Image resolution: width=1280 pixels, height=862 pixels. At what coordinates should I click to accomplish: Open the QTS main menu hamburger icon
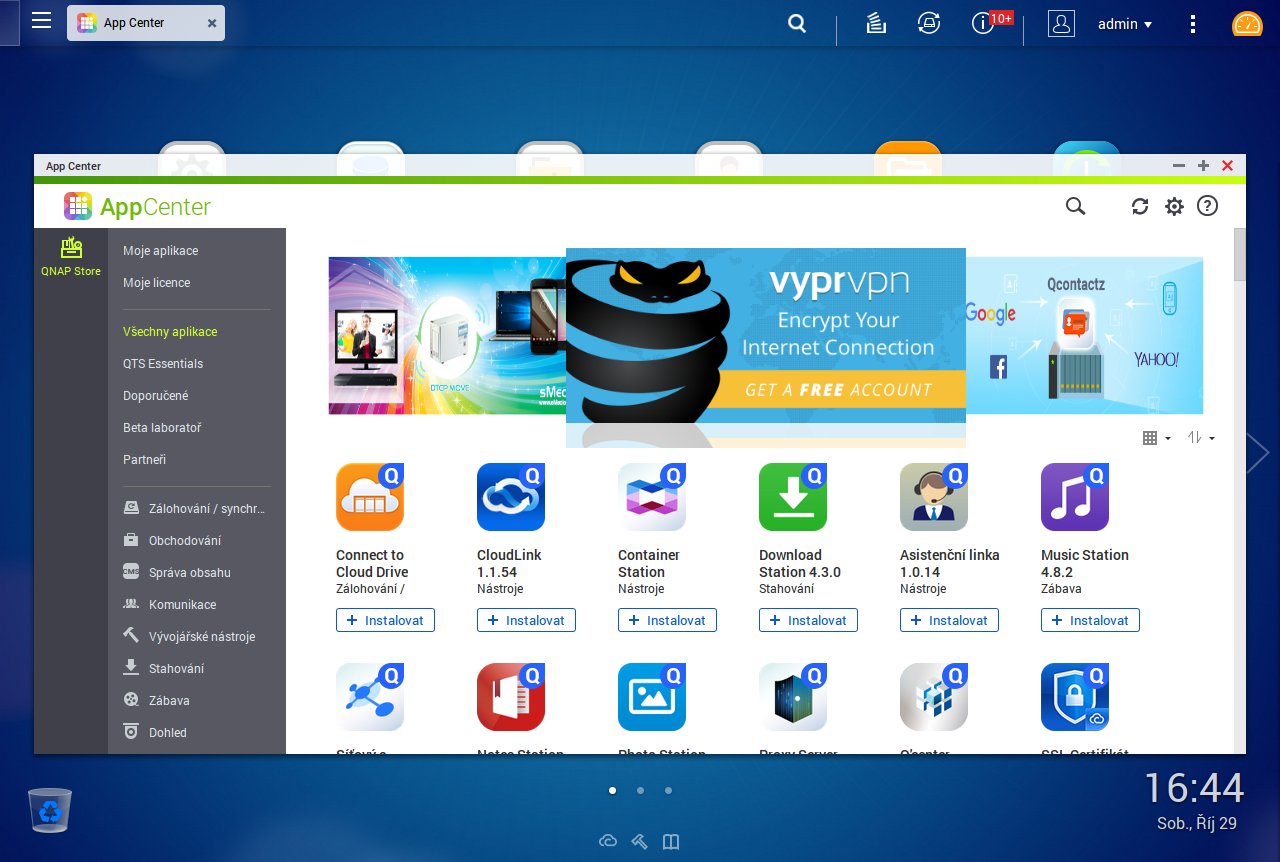[x=41, y=21]
